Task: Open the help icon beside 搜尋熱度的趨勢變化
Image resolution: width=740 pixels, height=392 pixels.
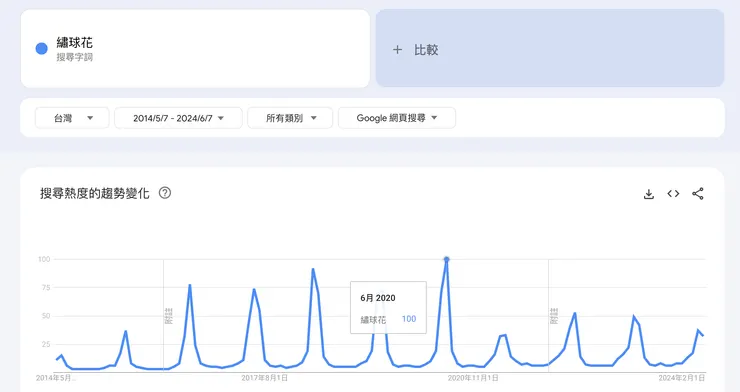Action: click(x=165, y=193)
